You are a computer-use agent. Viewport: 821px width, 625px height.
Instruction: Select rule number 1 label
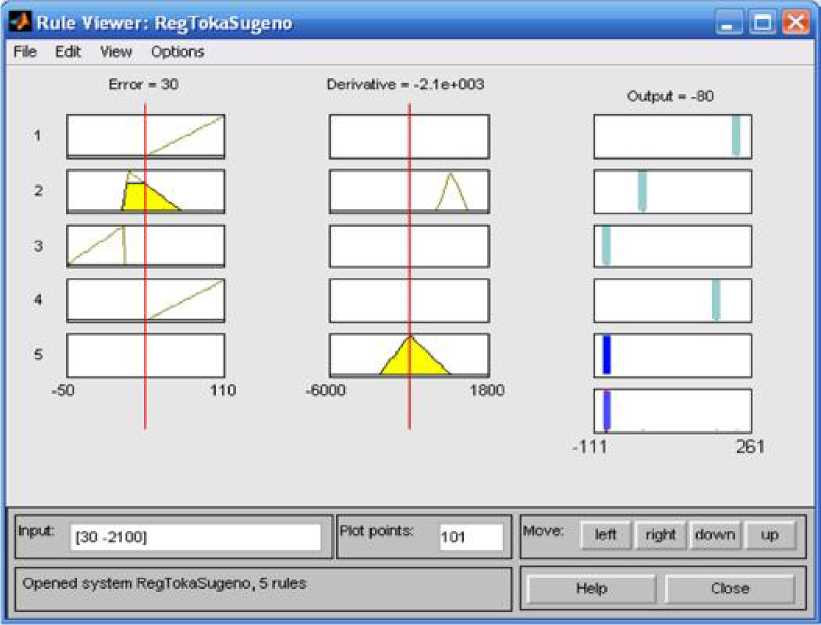click(x=37, y=136)
